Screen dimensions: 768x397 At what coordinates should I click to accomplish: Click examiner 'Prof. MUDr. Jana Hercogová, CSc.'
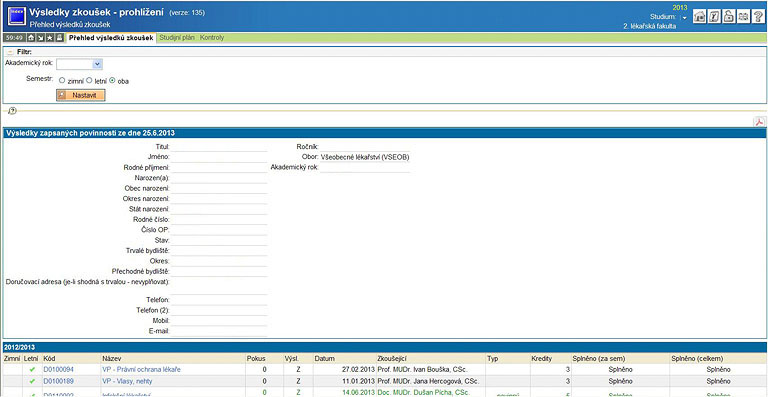428,381
